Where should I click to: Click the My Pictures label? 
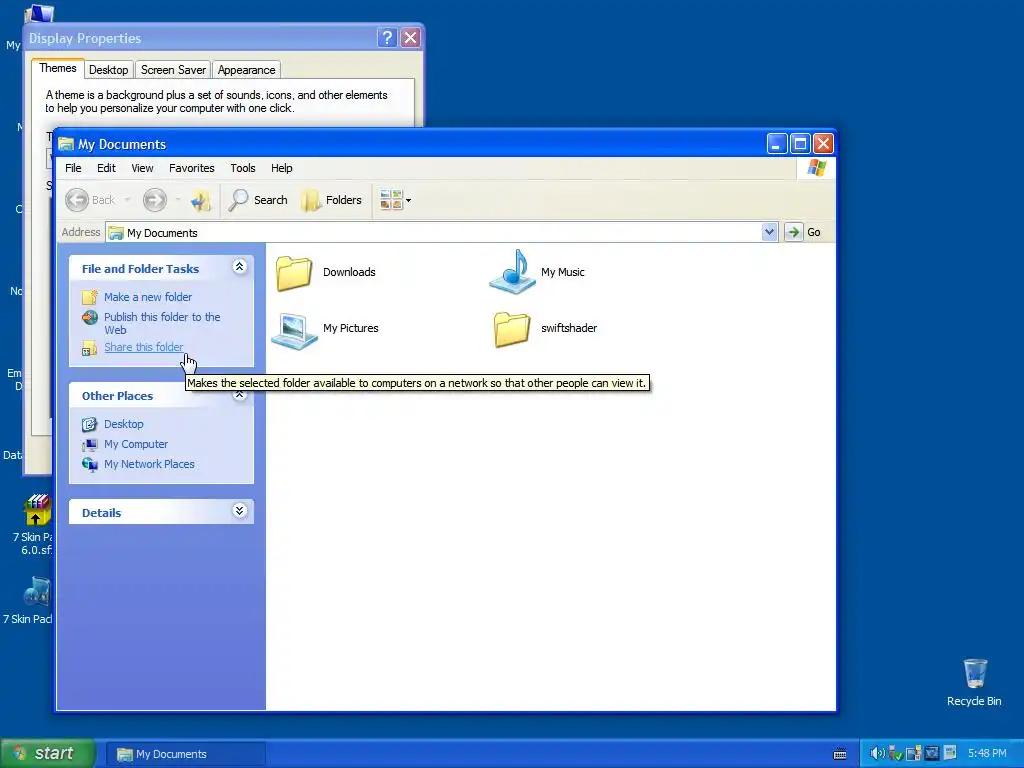[x=351, y=328]
